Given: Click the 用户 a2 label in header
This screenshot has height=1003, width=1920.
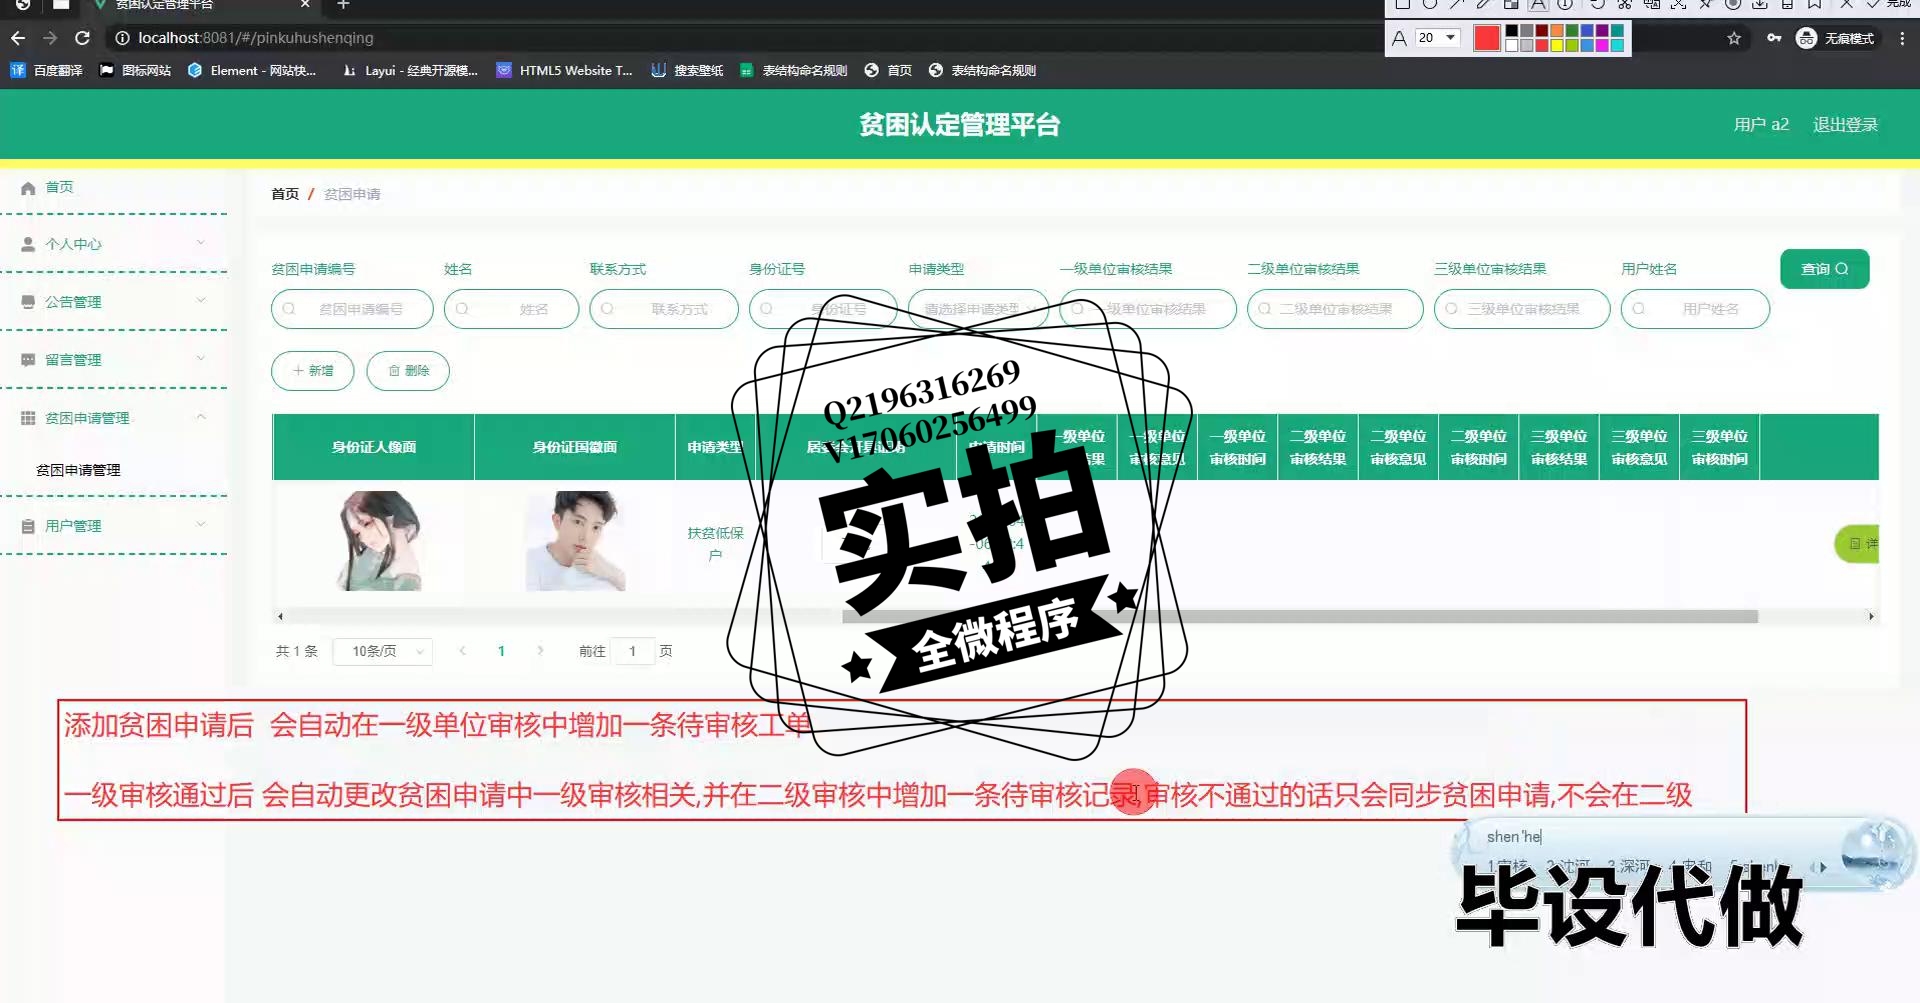Looking at the screenshot, I should (1761, 124).
